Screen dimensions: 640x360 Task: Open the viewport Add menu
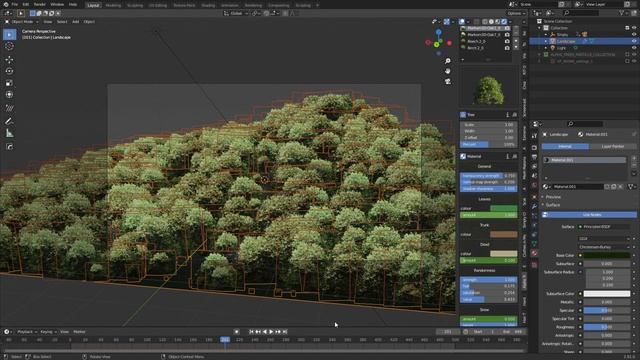pyautogui.click(x=76, y=22)
